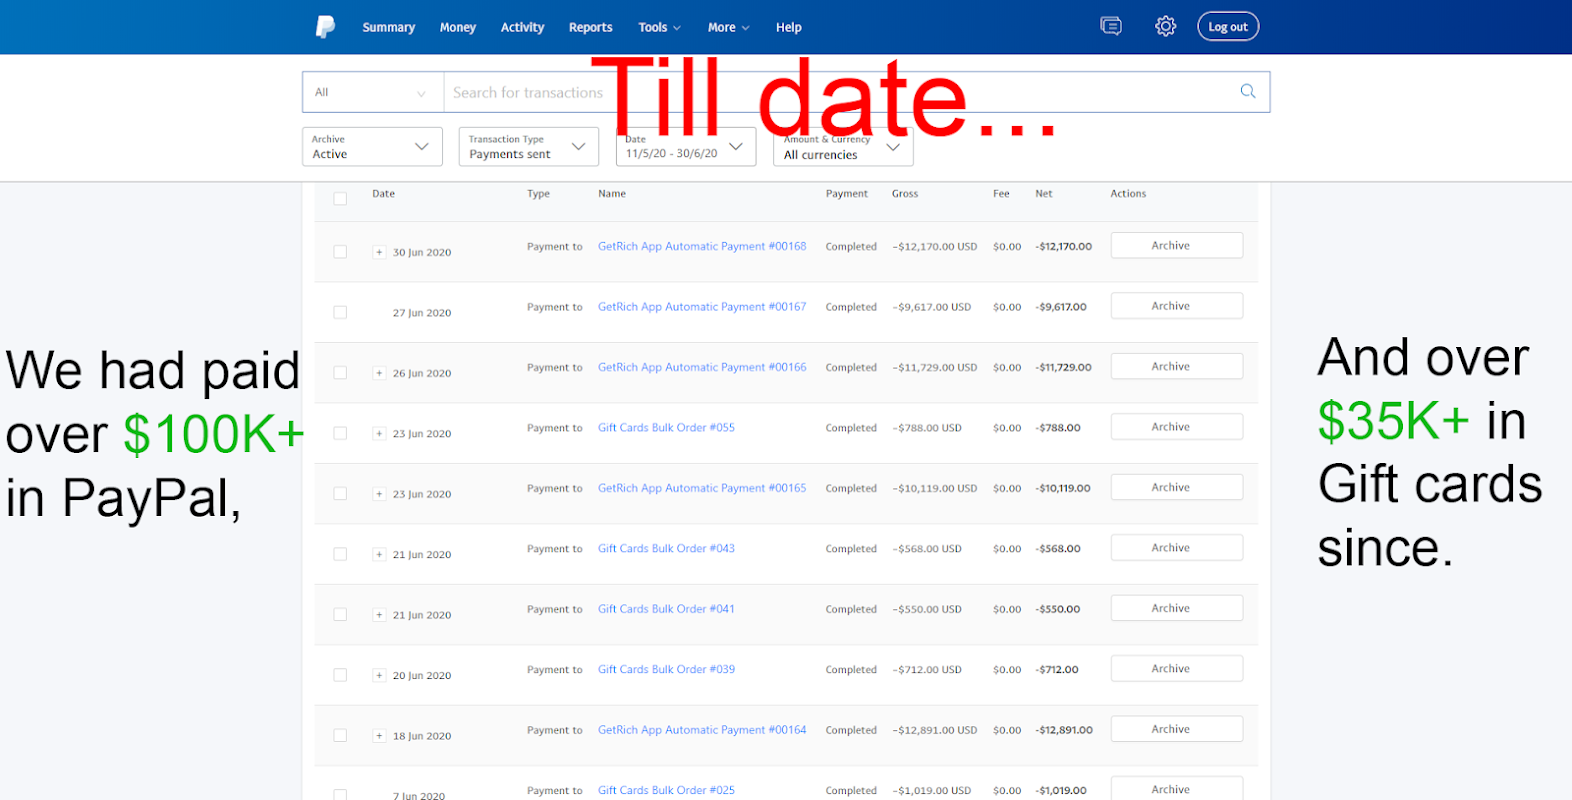1572x800 pixels.
Task: Expand the 26 Jun 2020 transaction row
Action: click(x=379, y=373)
